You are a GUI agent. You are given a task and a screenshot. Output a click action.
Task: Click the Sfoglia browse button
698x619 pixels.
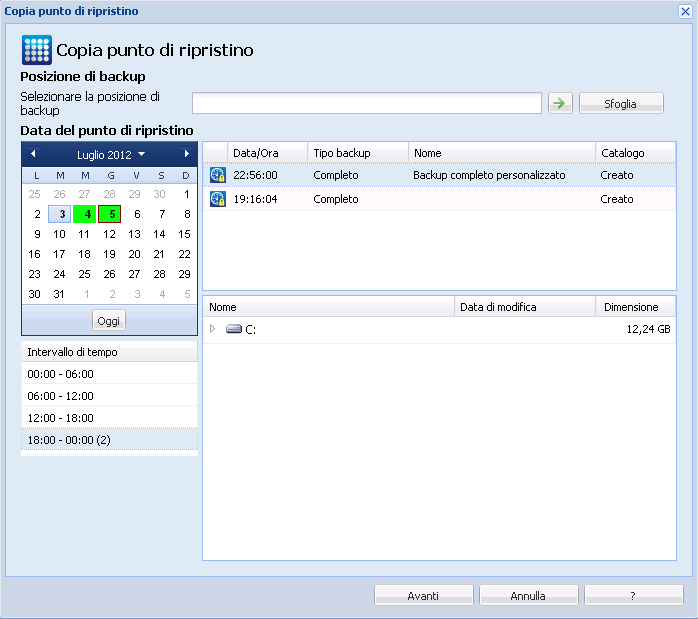pyautogui.click(x=620, y=104)
